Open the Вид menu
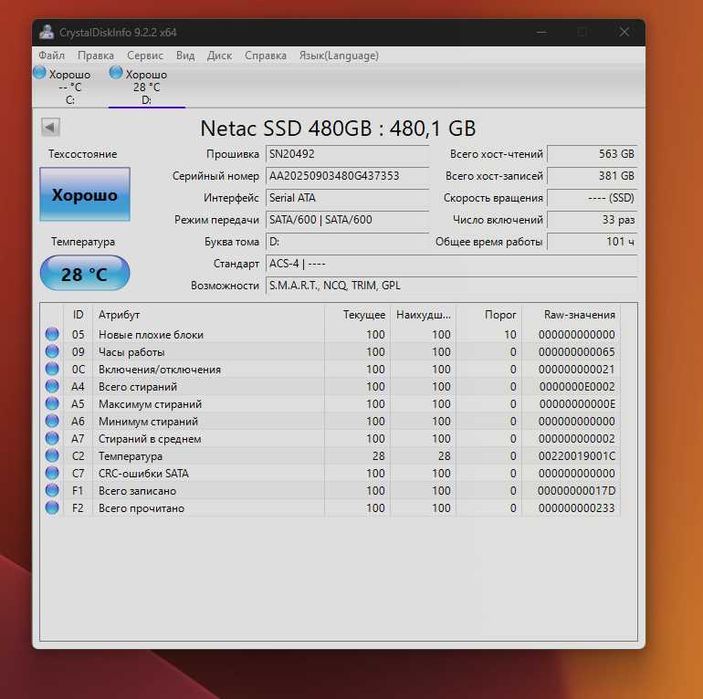 [x=185, y=56]
